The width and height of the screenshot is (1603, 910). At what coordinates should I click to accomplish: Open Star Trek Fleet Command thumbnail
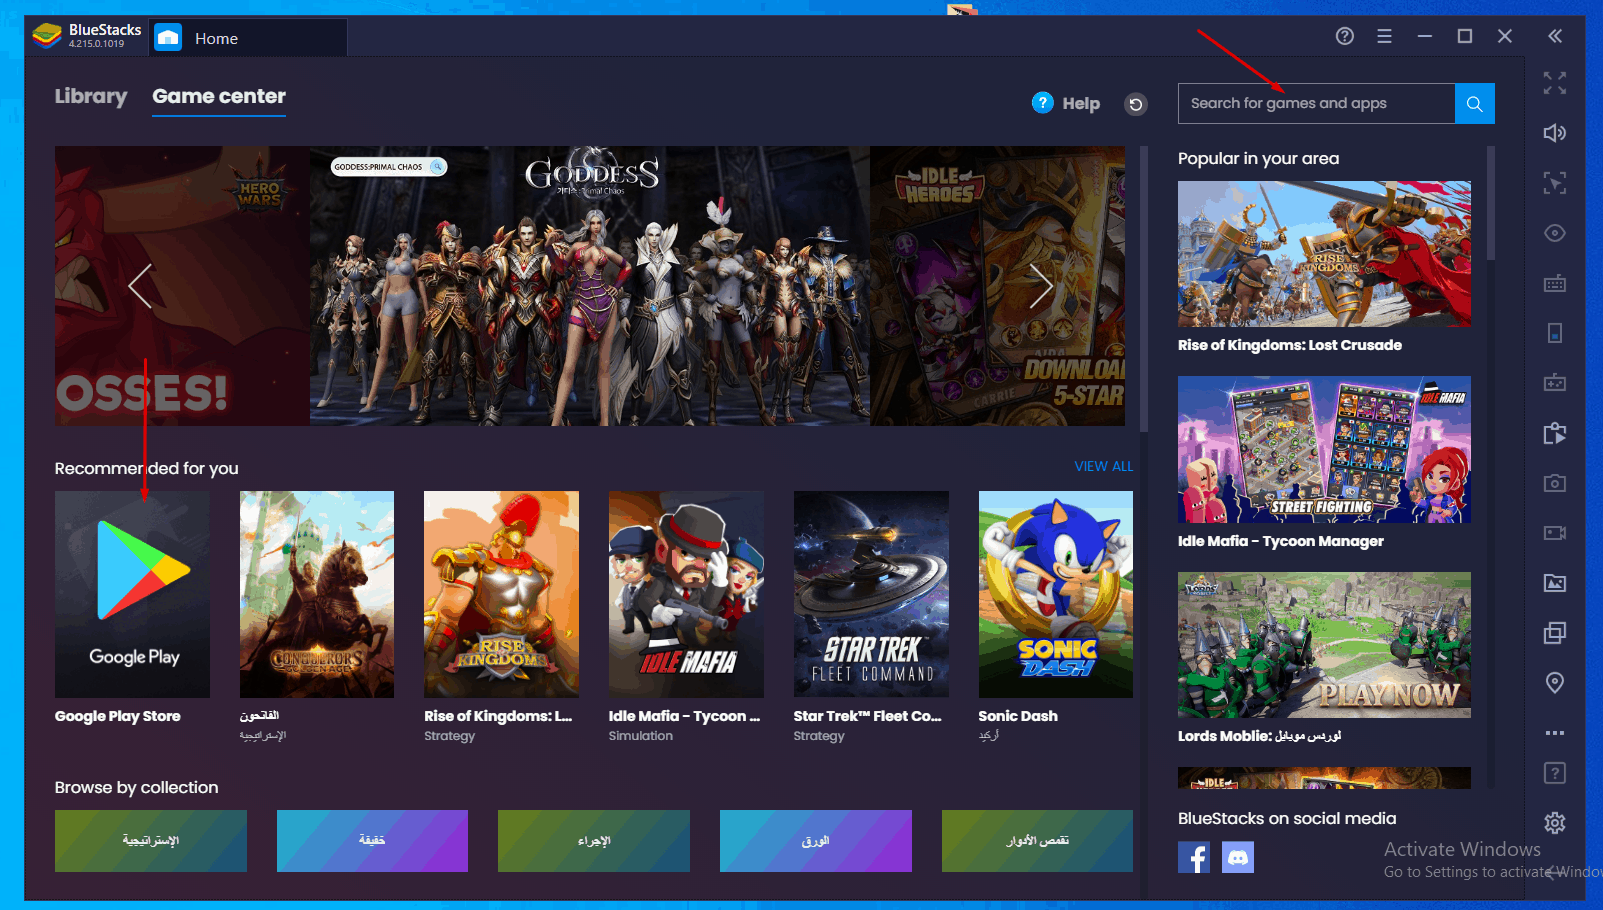[871, 594]
